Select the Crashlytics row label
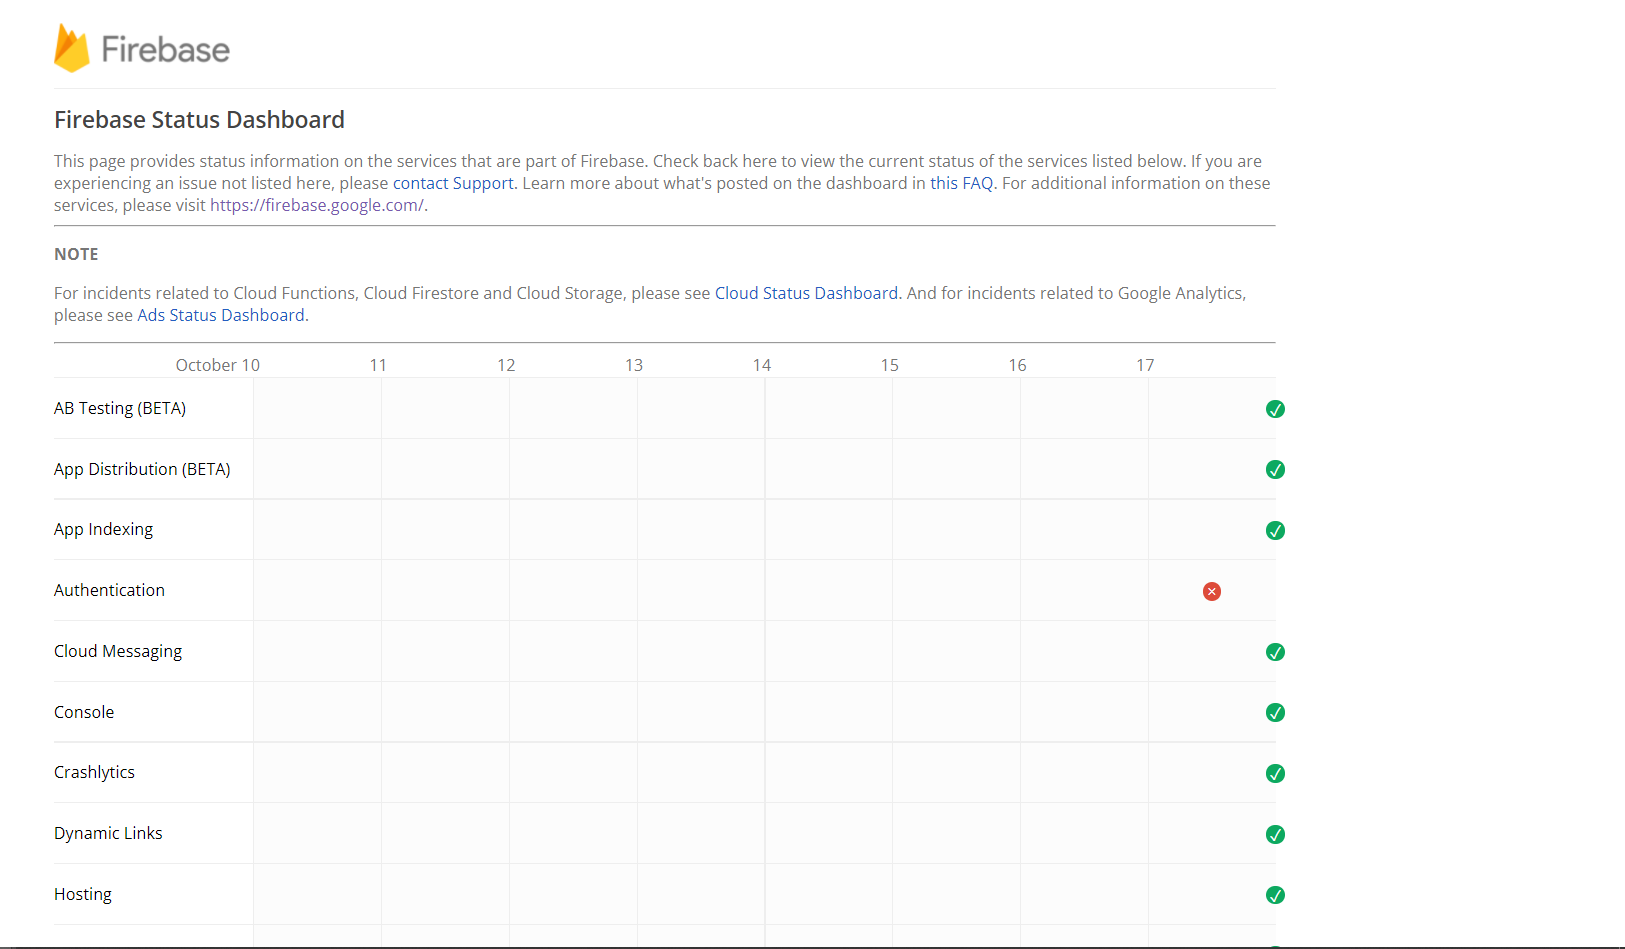This screenshot has height=949, width=1625. click(94, 772)
